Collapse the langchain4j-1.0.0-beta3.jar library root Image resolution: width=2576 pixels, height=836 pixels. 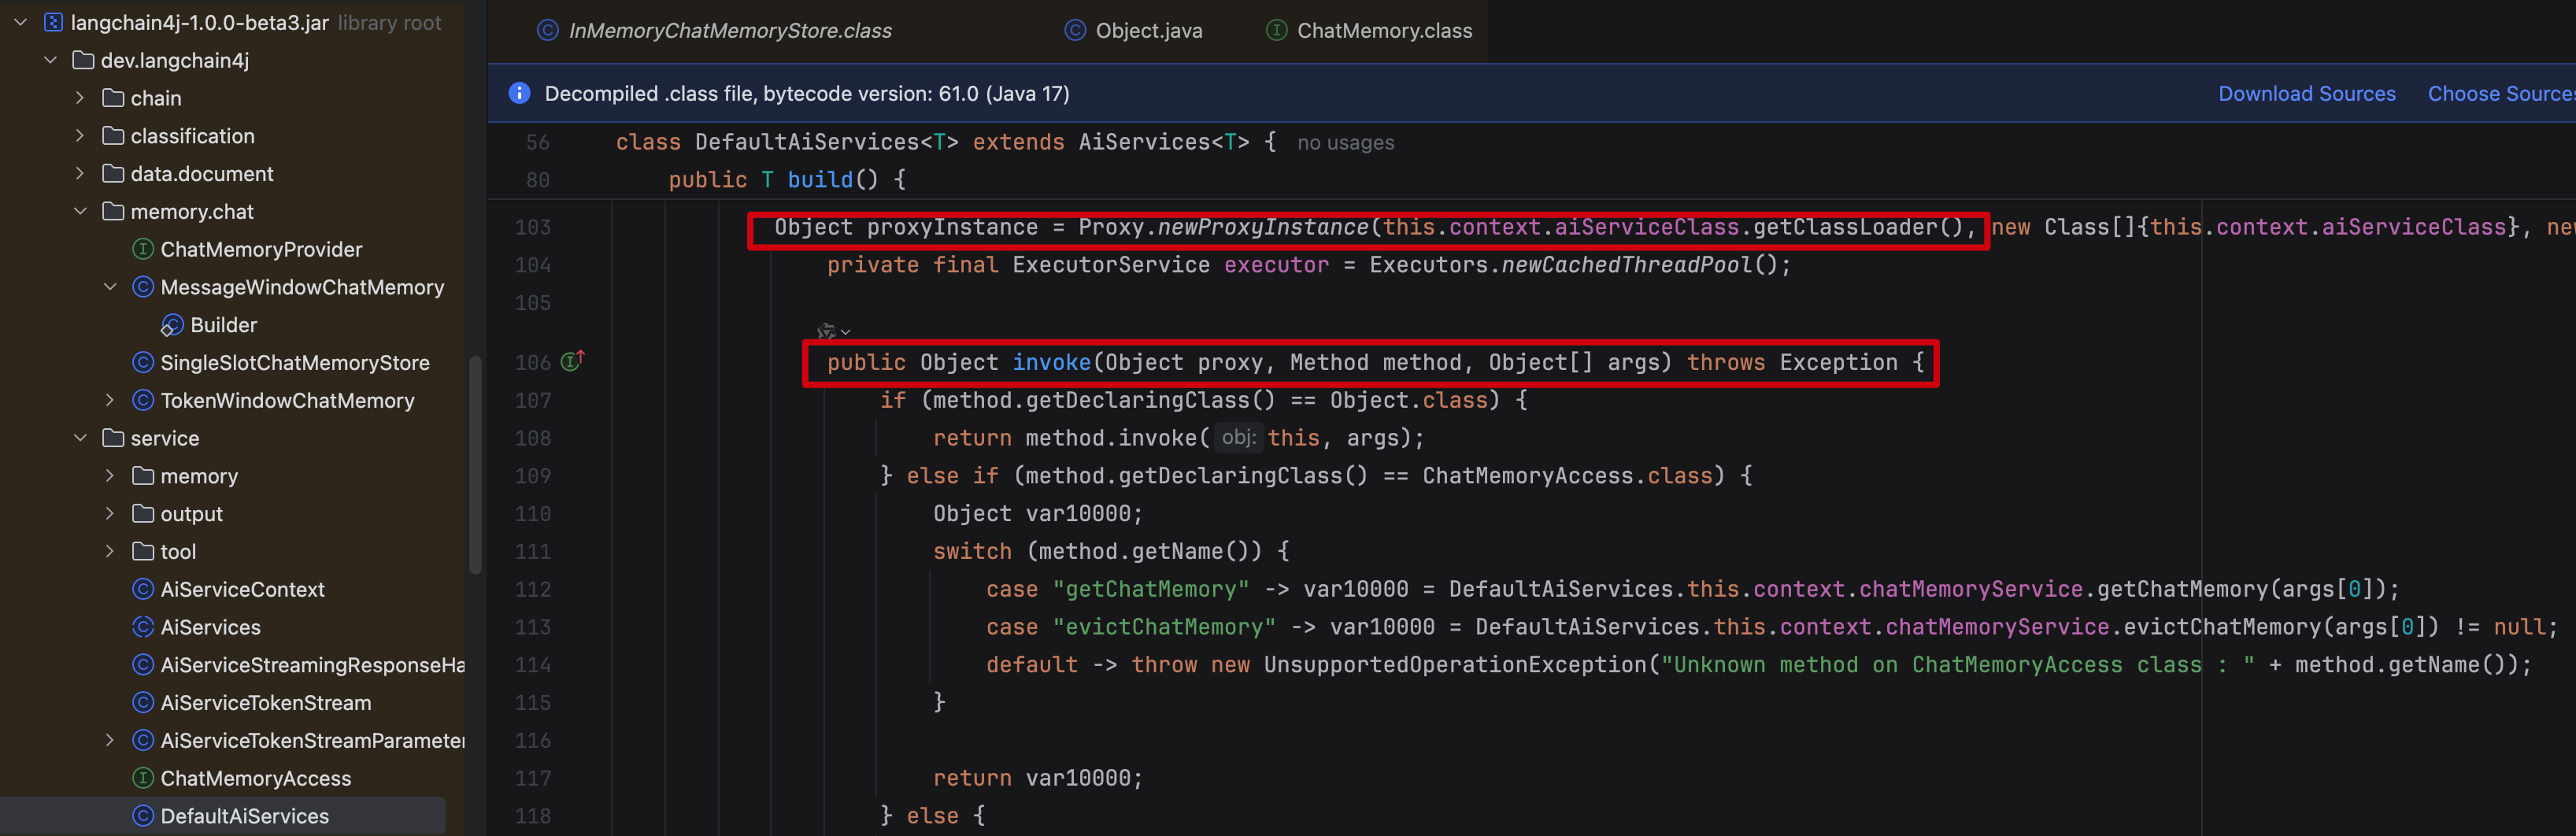[21, 22]
